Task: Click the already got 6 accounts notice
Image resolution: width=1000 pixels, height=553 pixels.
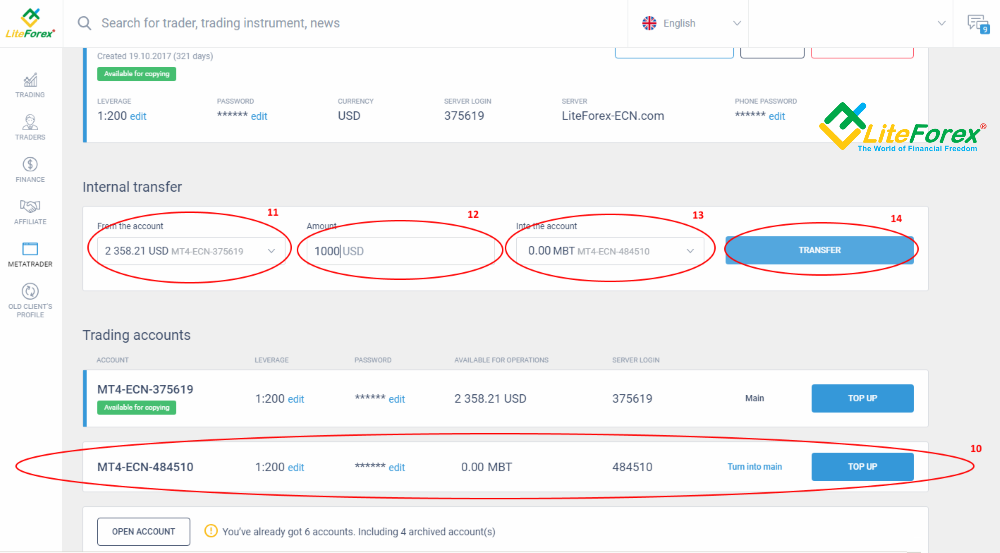Action: tap(358, 531)
